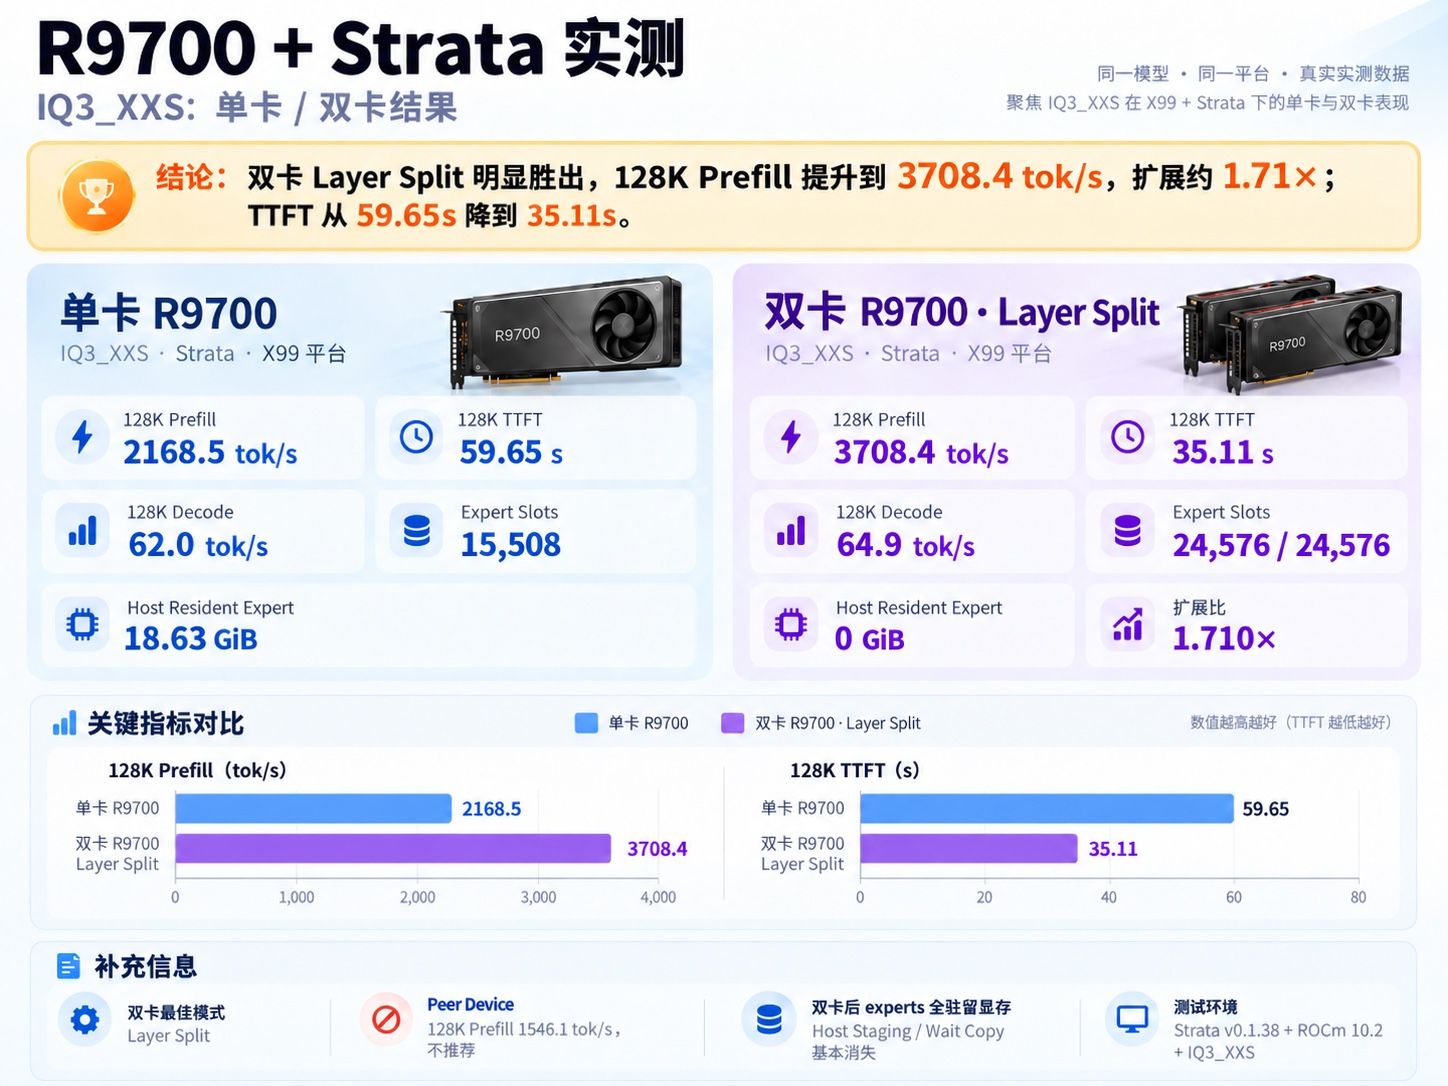Select the chip icon beside 18.63 GiB
The image size is (1448, 1086).
(82, 625)
